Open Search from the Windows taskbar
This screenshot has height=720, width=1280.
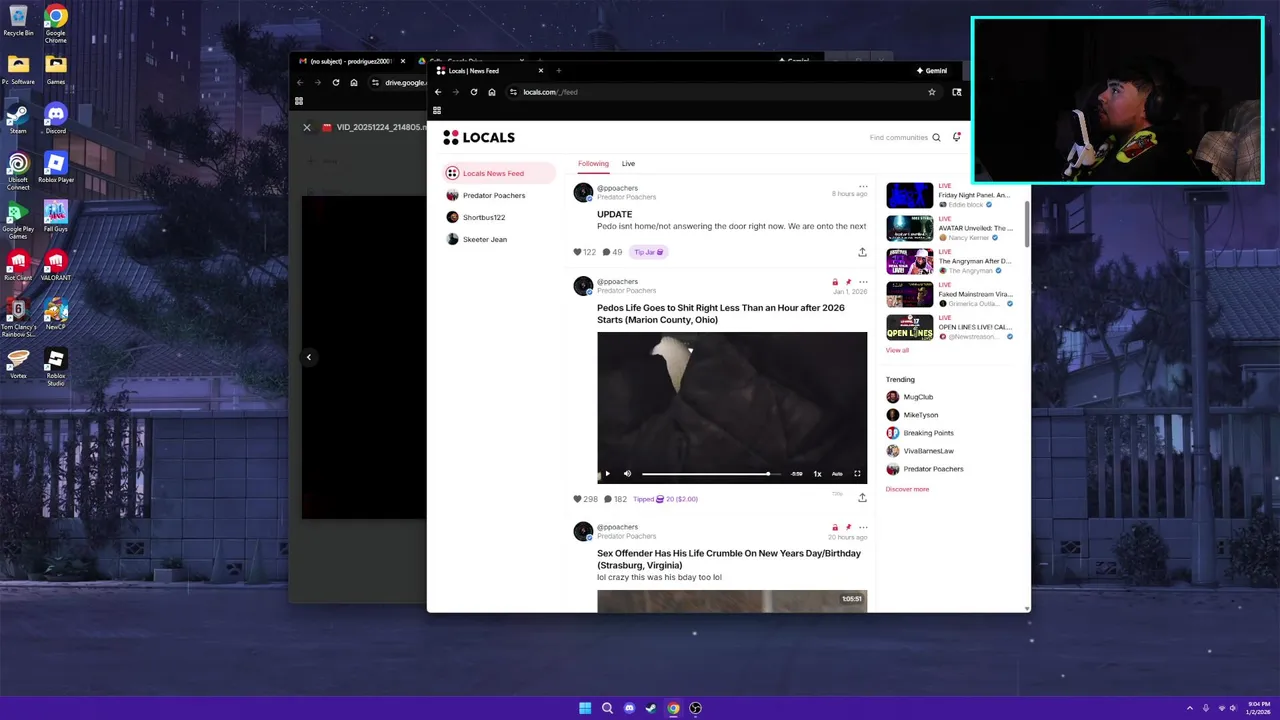click(x=607, y=708)
